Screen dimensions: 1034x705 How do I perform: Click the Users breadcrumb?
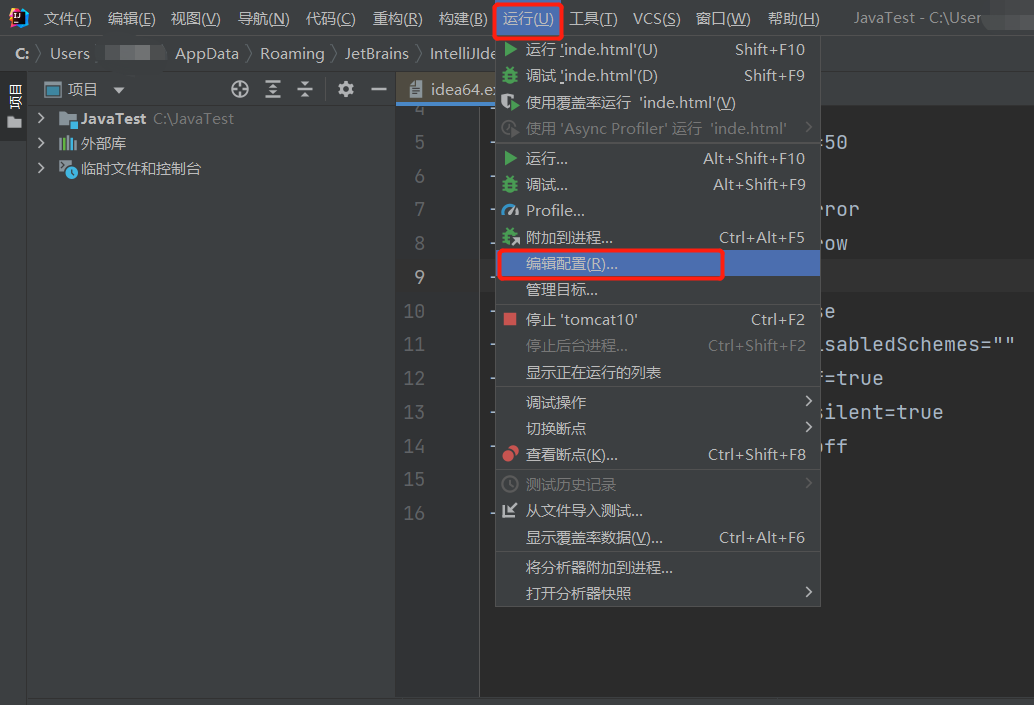(x=69, y=53)
